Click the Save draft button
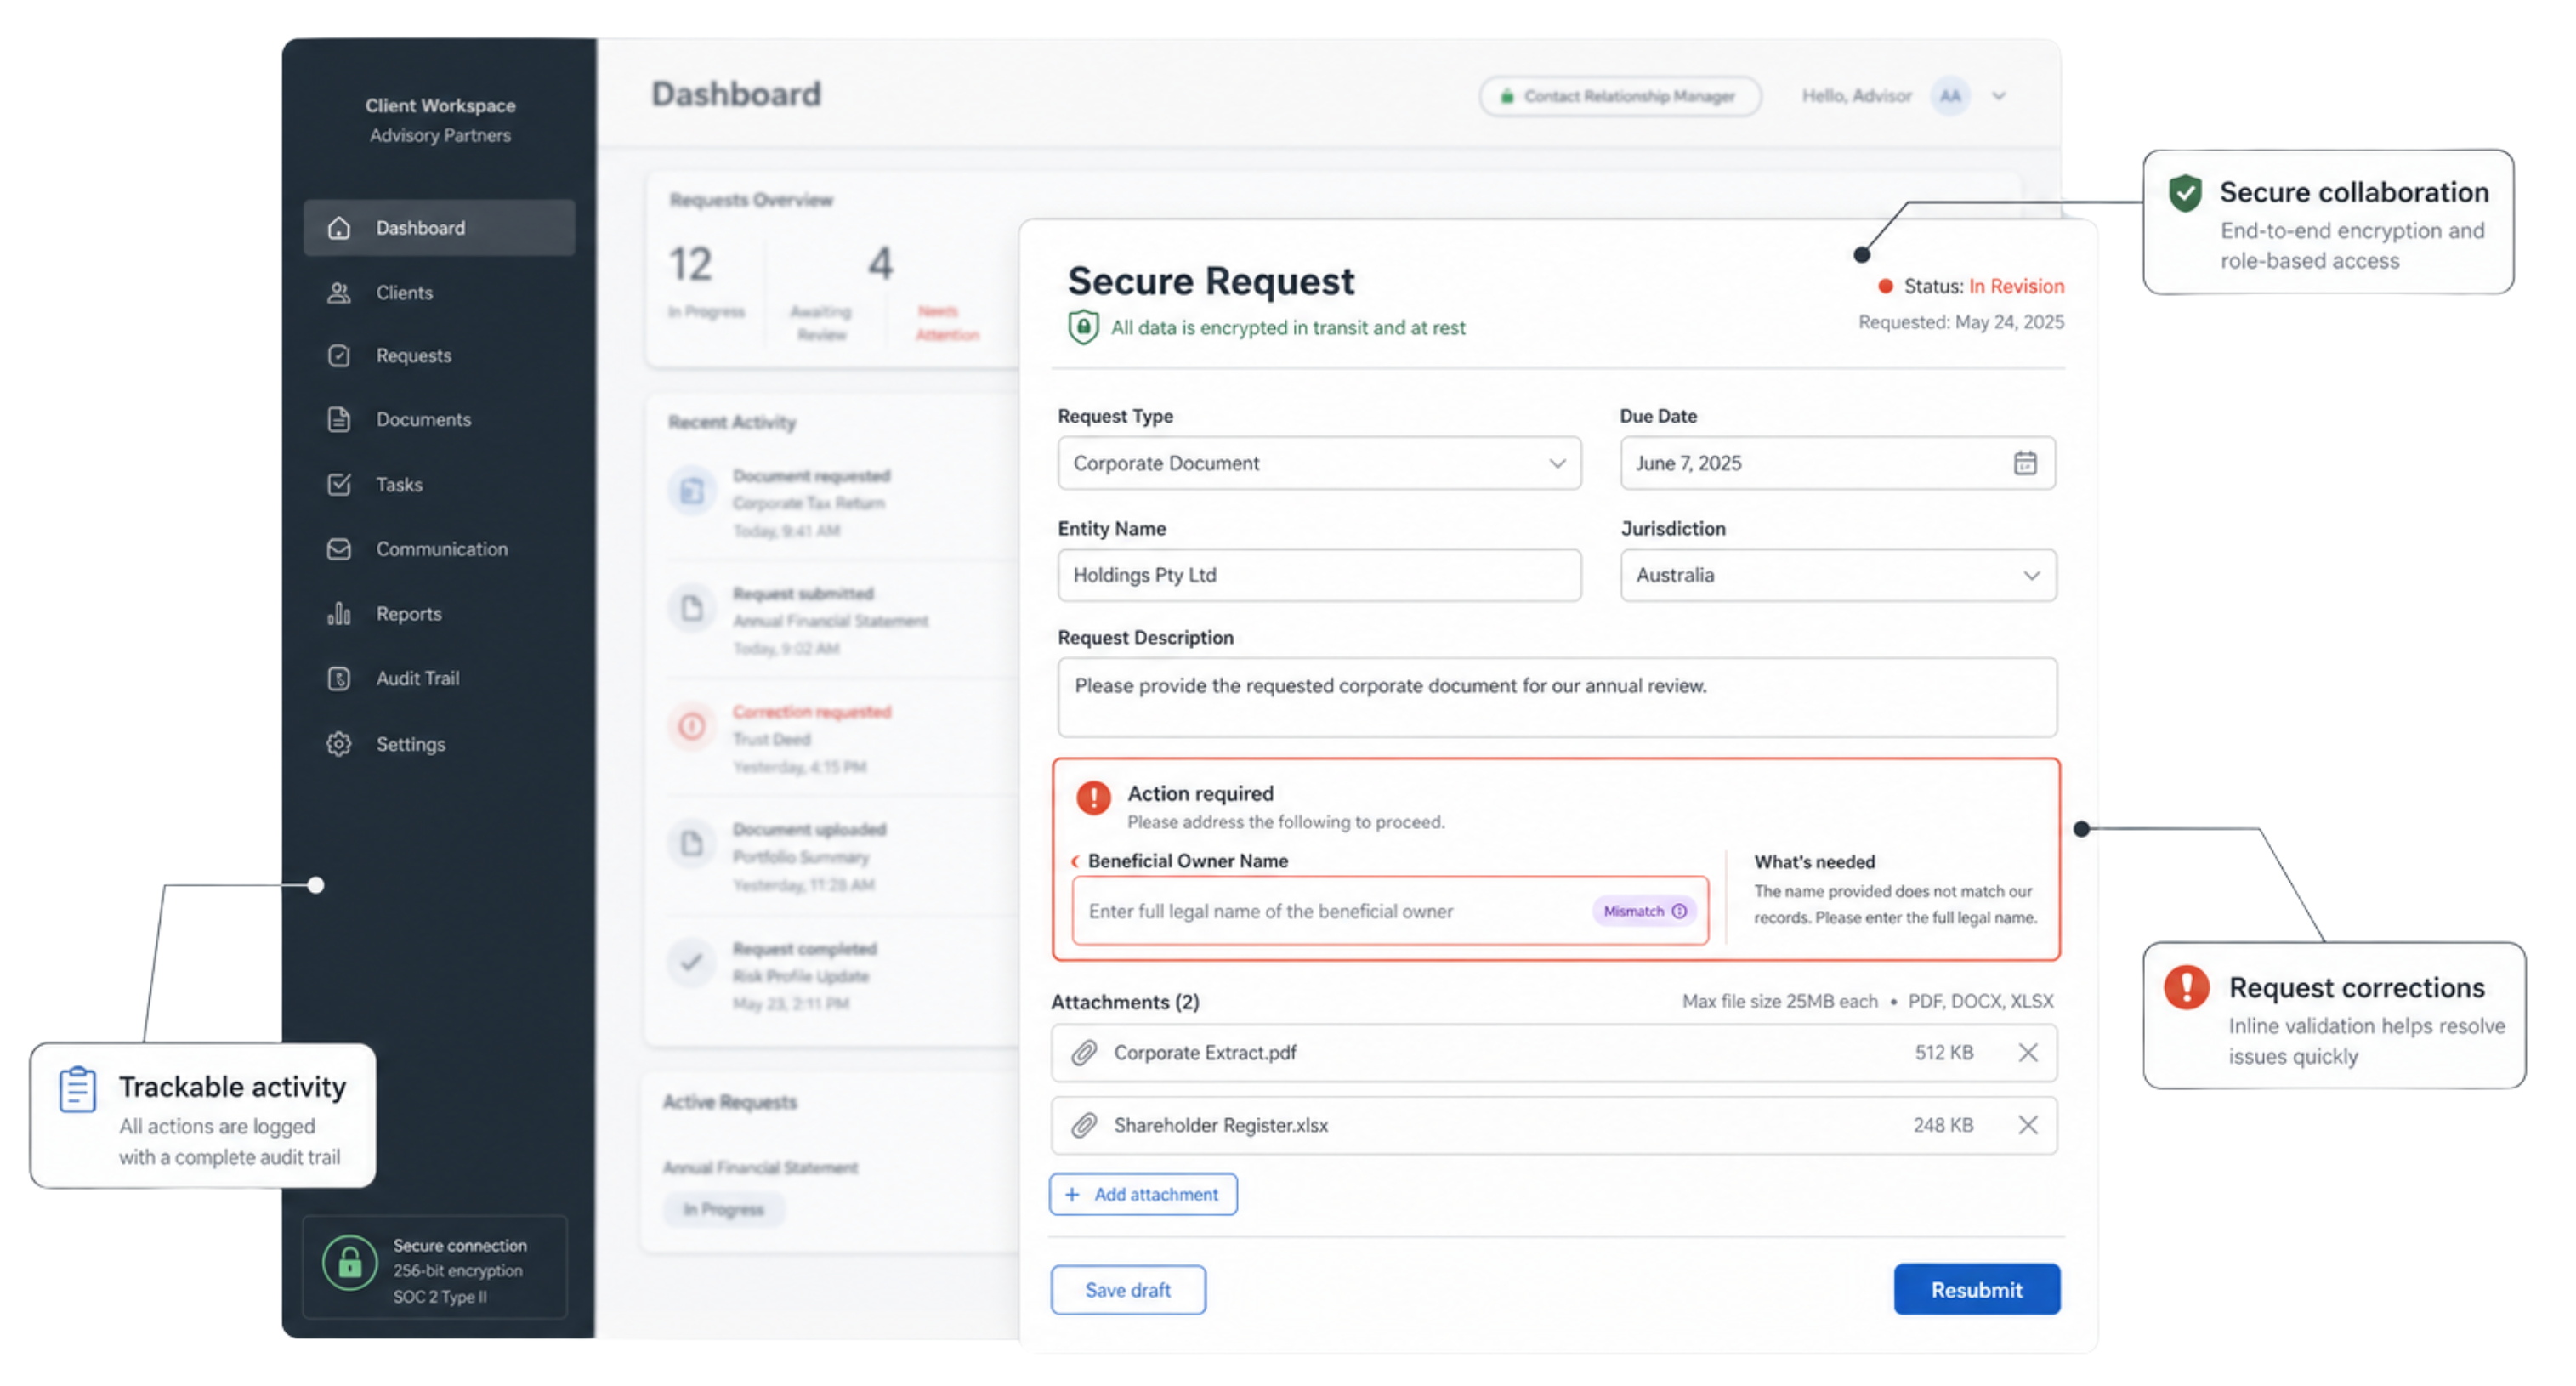This screenshot has height=1386, width=2576. coord(1128,1291)
